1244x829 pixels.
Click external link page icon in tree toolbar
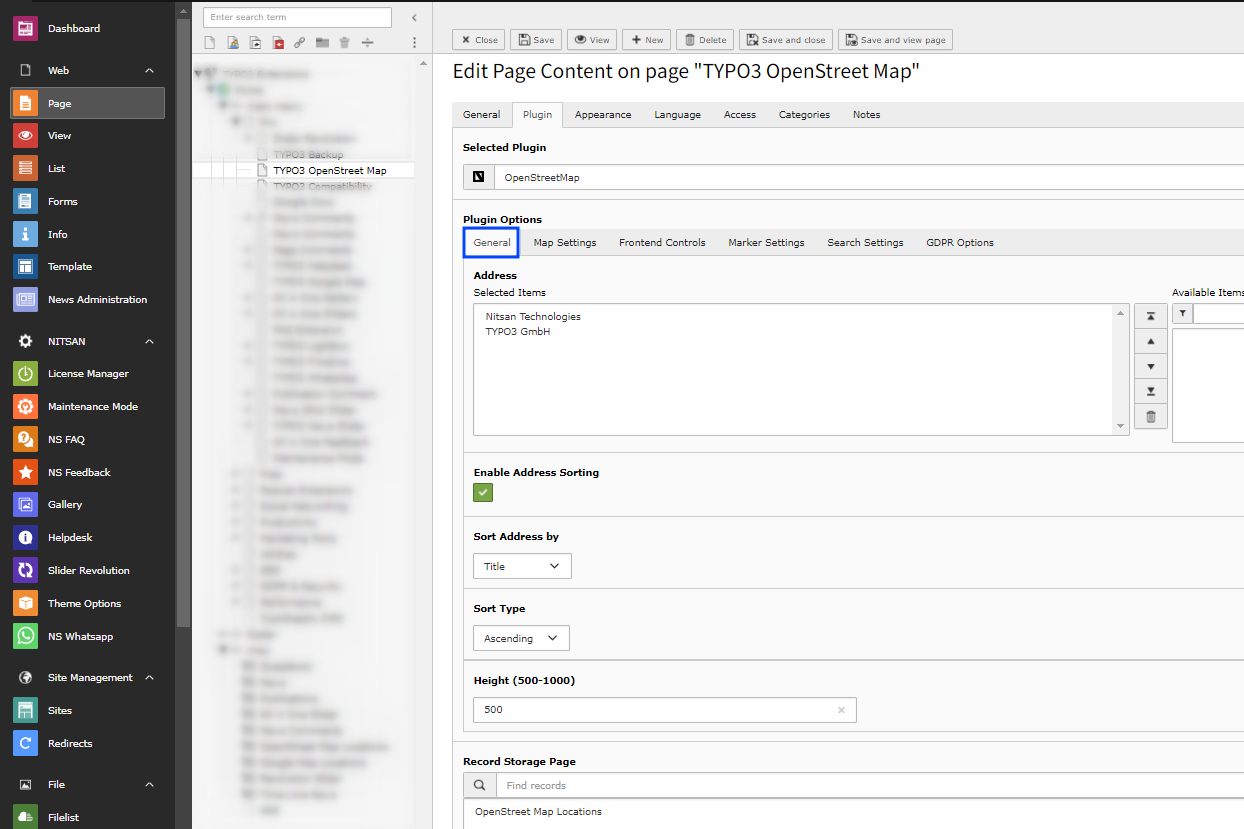(x=300, y=43)
